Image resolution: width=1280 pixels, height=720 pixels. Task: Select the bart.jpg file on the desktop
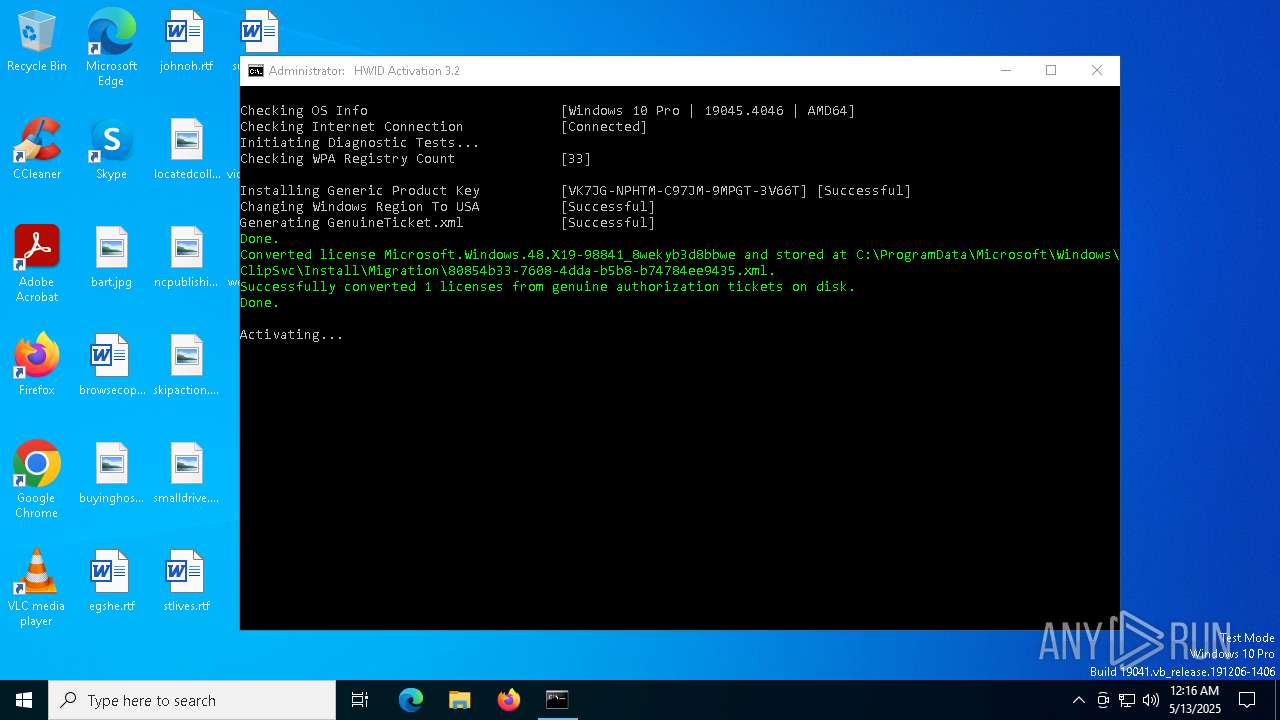pyautogui.click(x=111, y=258)
